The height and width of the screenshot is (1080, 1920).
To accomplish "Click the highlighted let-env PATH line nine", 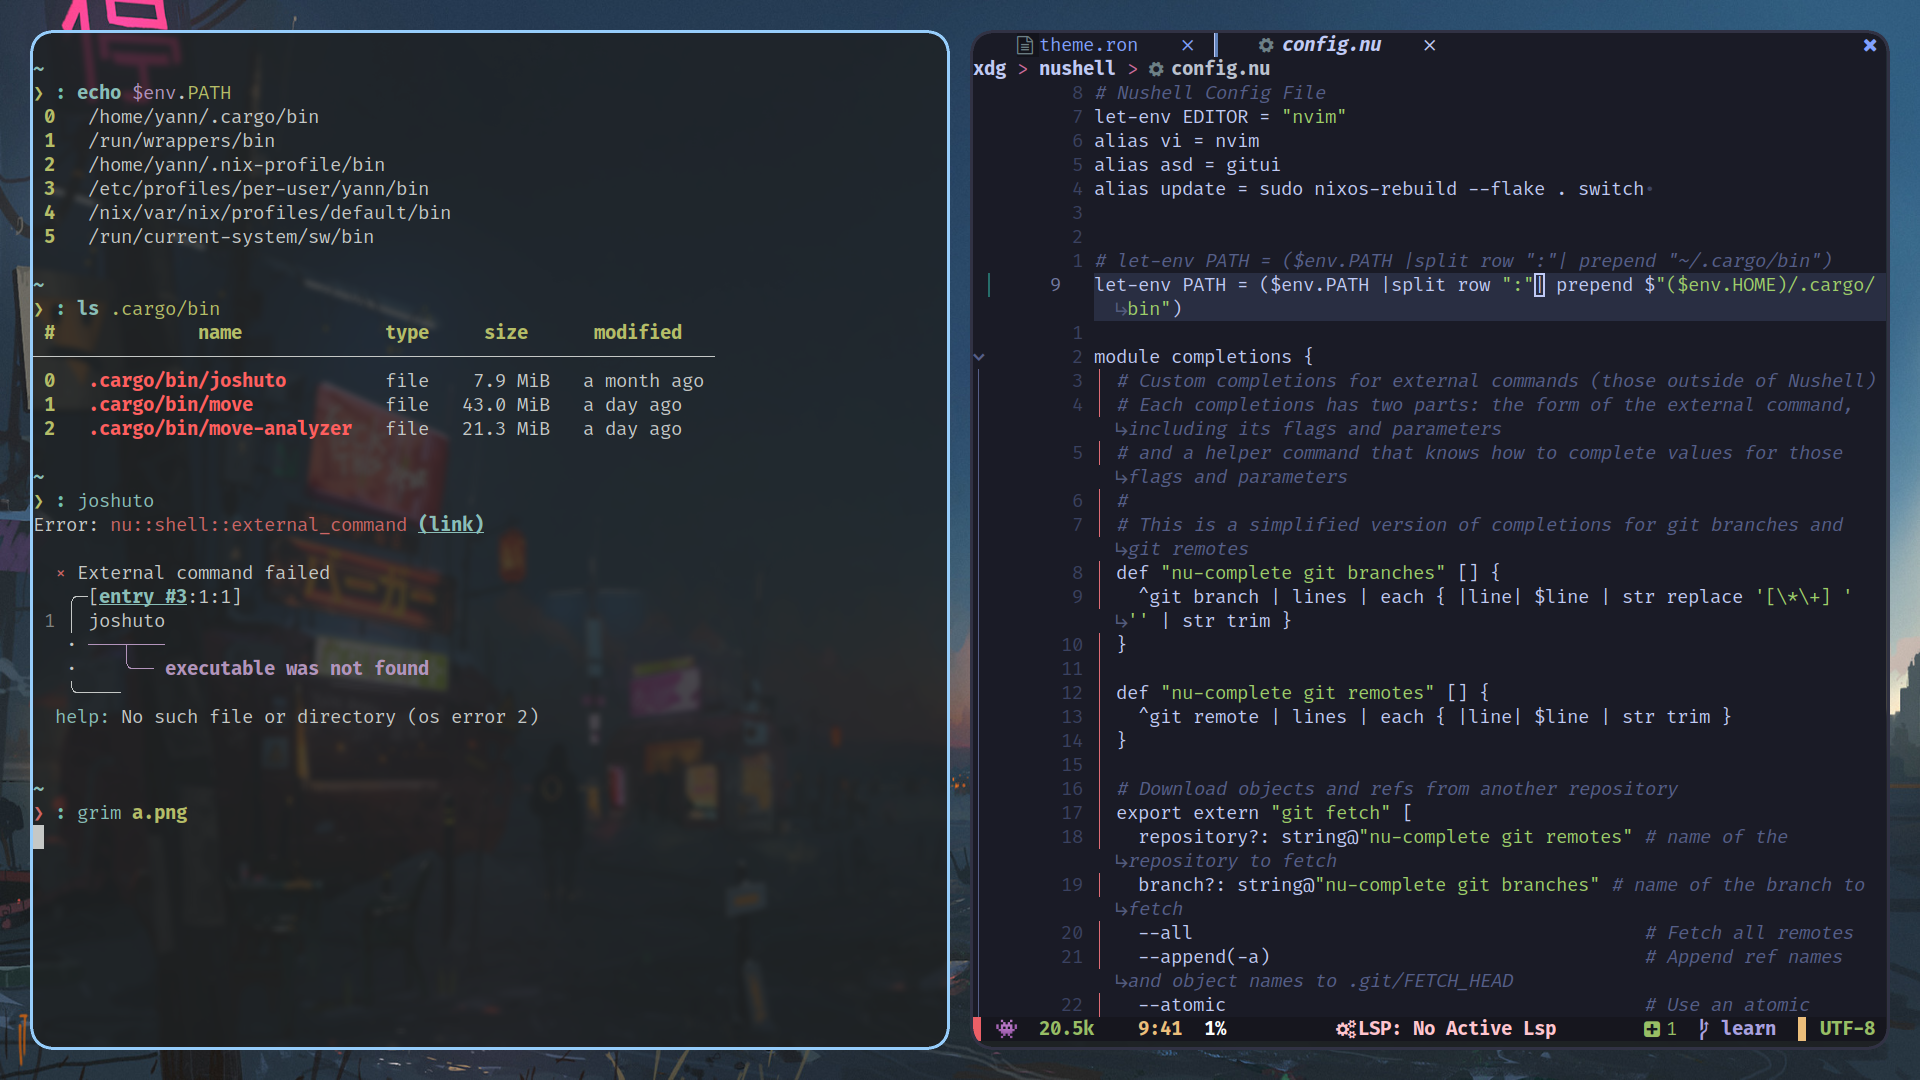I will point(1400,284).
